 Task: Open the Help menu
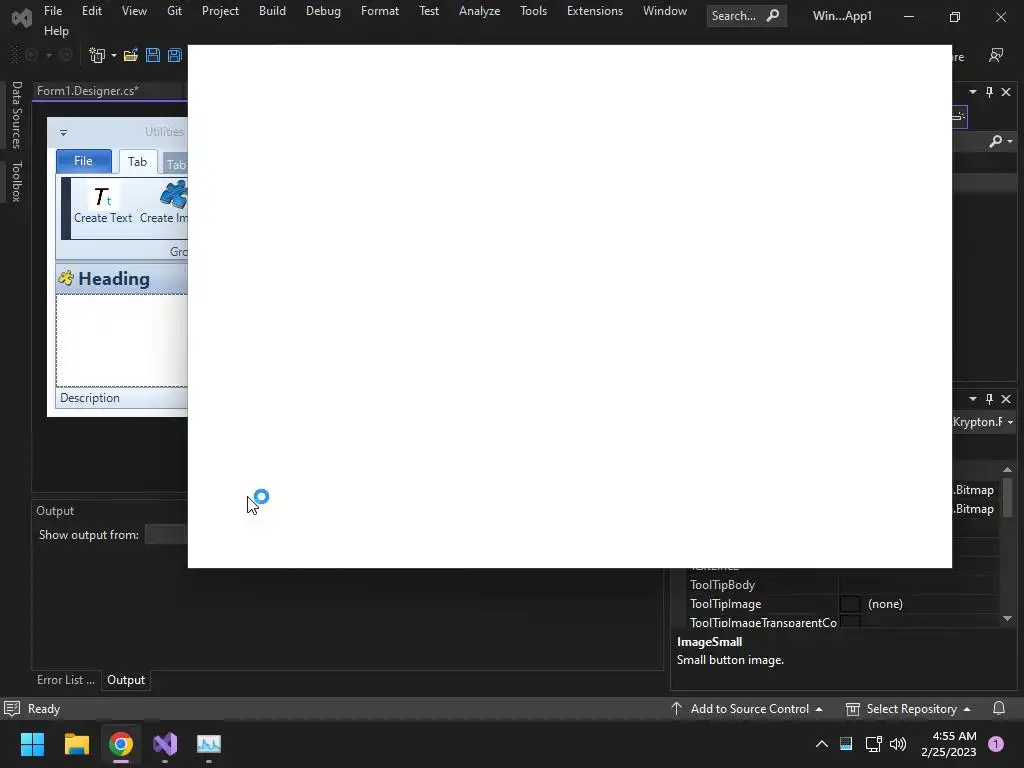56,31
